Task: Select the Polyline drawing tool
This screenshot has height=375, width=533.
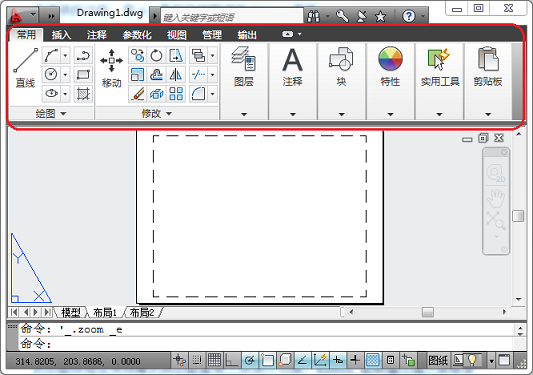Action: click(83, 55)
